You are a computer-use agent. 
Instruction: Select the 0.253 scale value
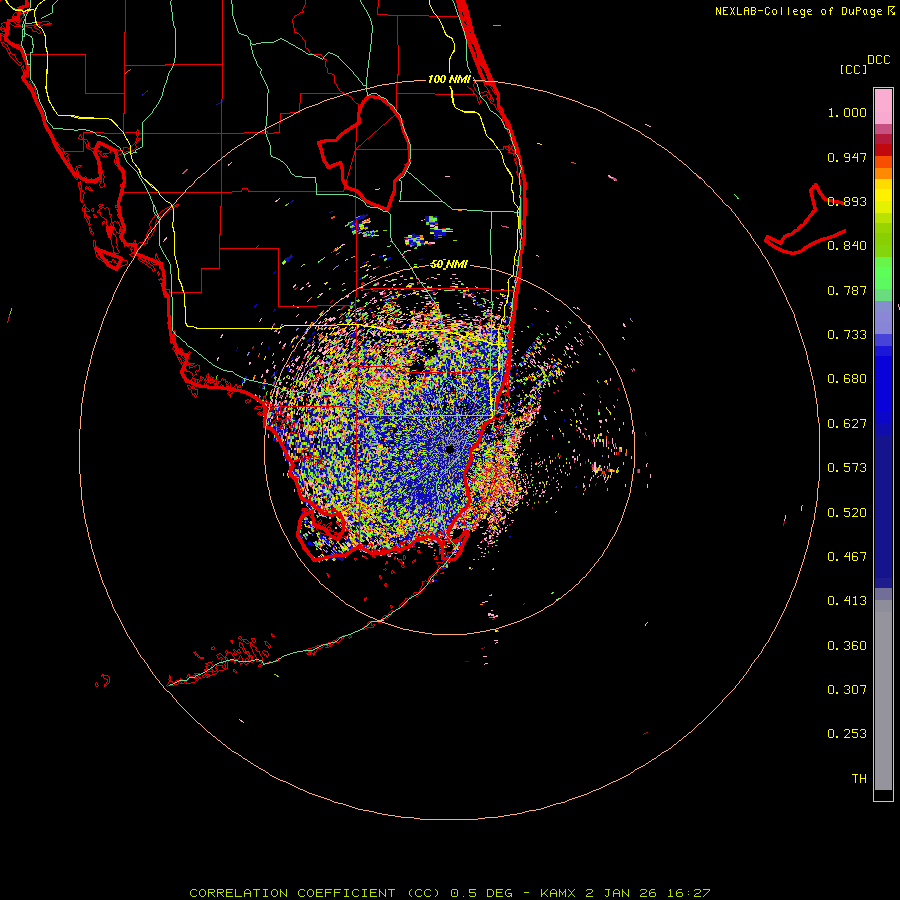pos(847,734)
